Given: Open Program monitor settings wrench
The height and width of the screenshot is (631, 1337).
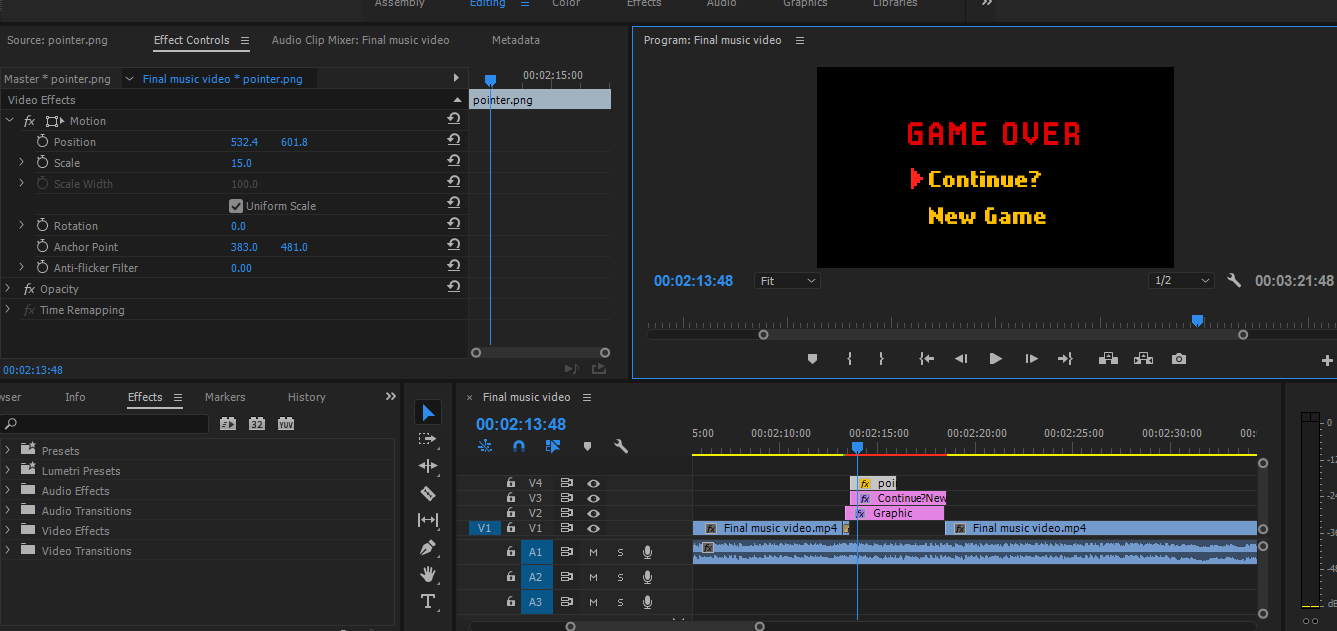Looking at the screenshot, I should click(1234, 281).
